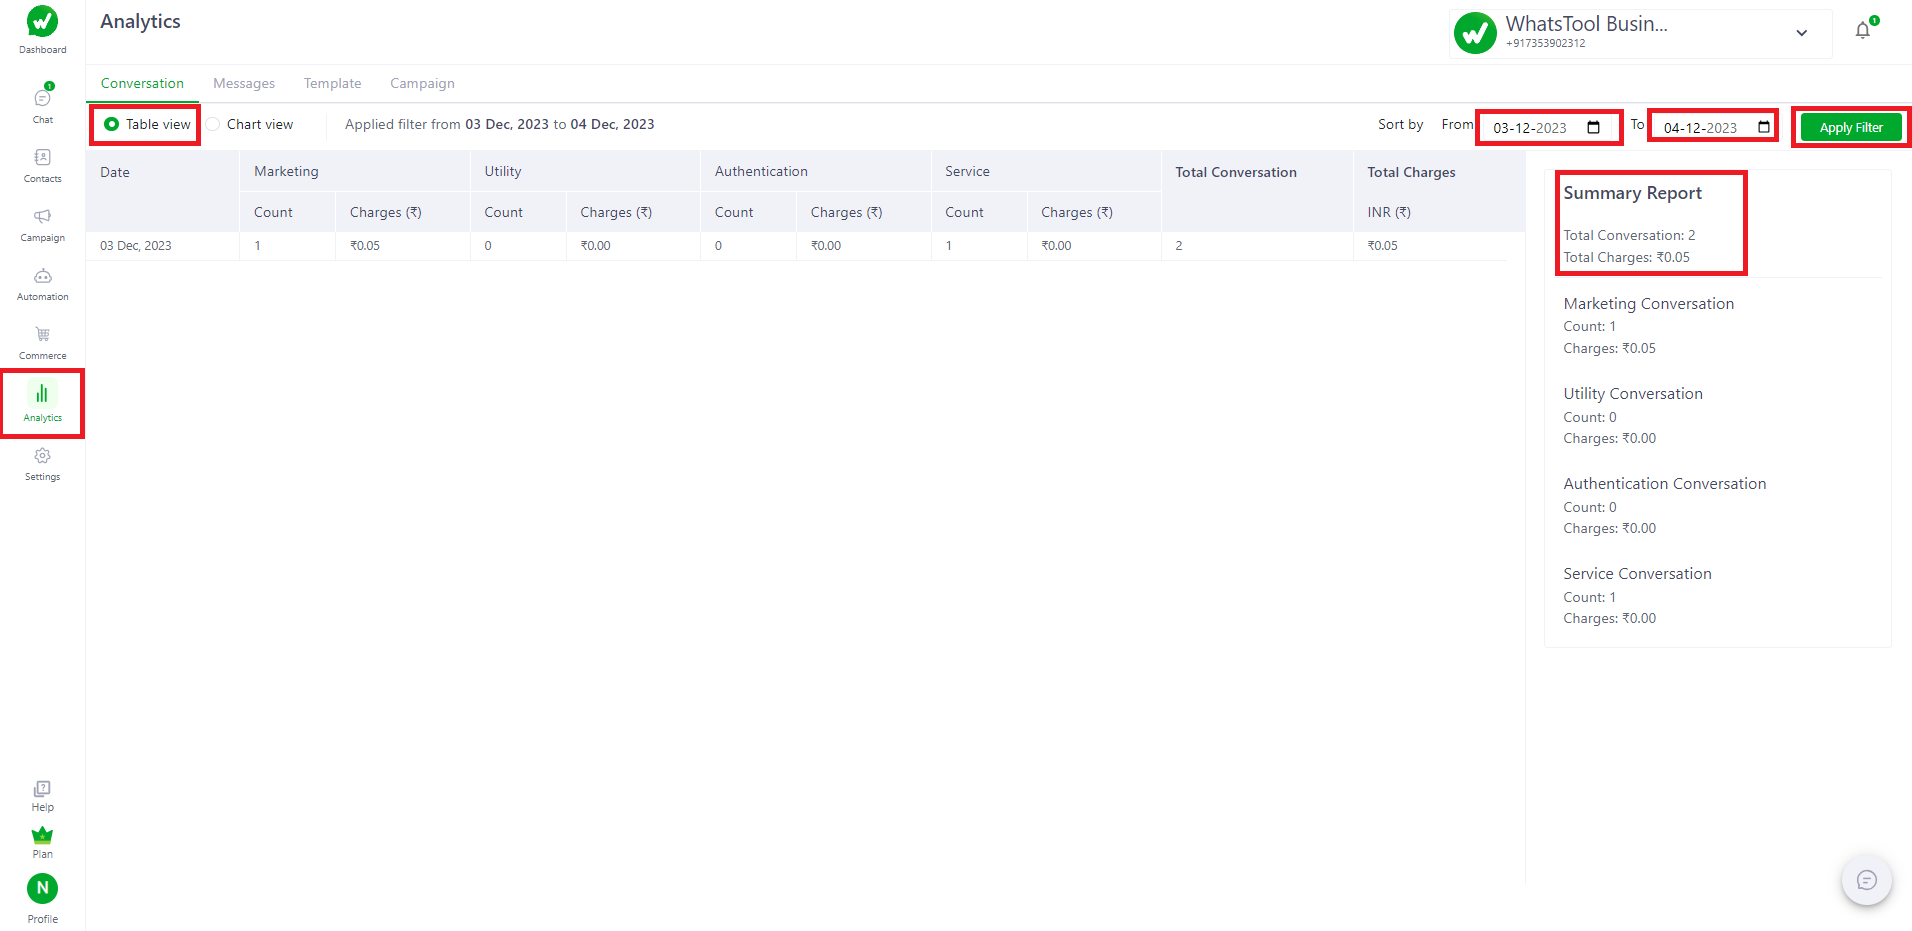Click the Service column header
The image size is (1912, 931).
point(967,171)
